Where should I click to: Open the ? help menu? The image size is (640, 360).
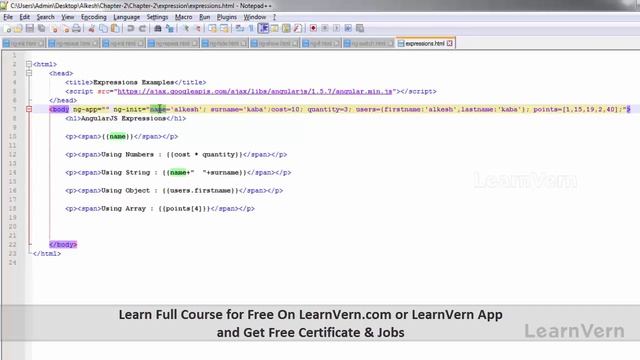274,17
